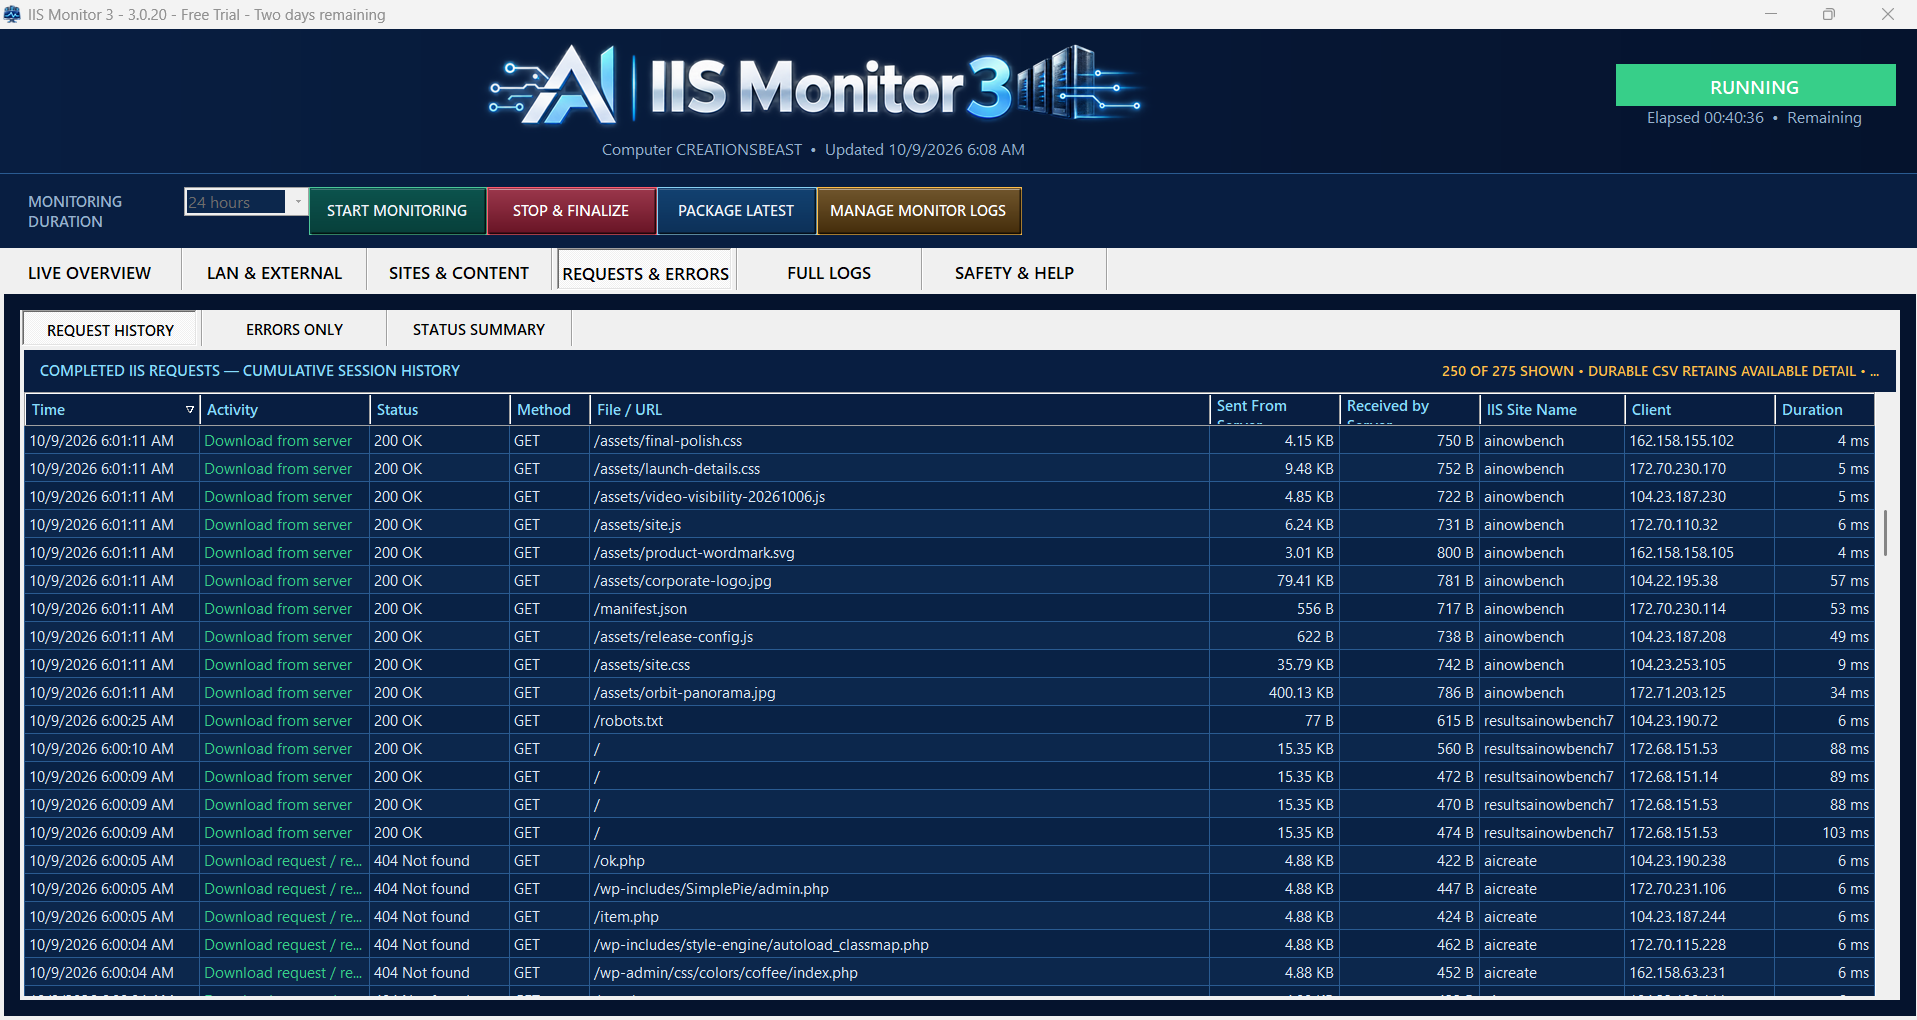Select the Request History sub-tab
Image resolution: width=1917 pixels, height=1020 pixels.
pyautogui.click(x=110, y=330)
